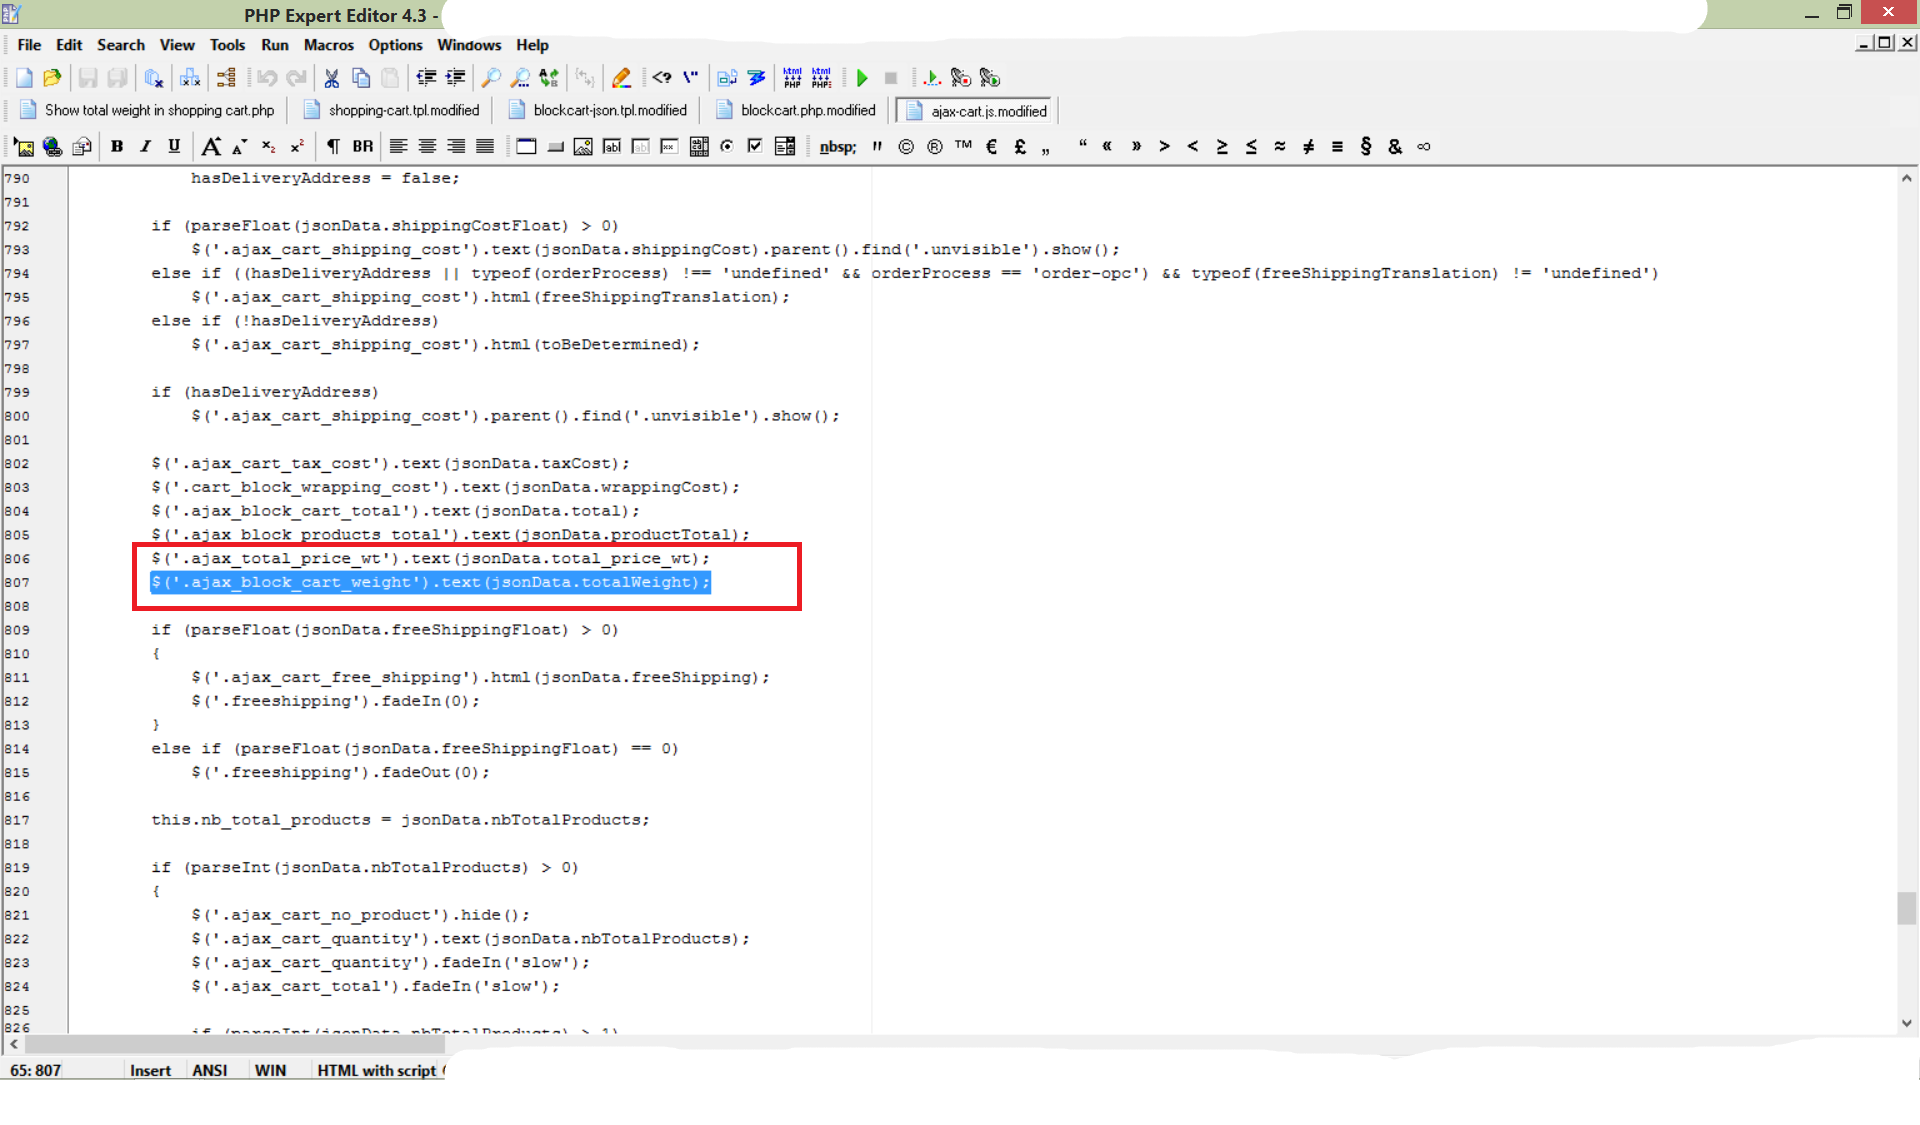Toggle Bold formatting button
Image resolution: width=1920 pixels, height=1125 pixels.
(x=117, y=147)
